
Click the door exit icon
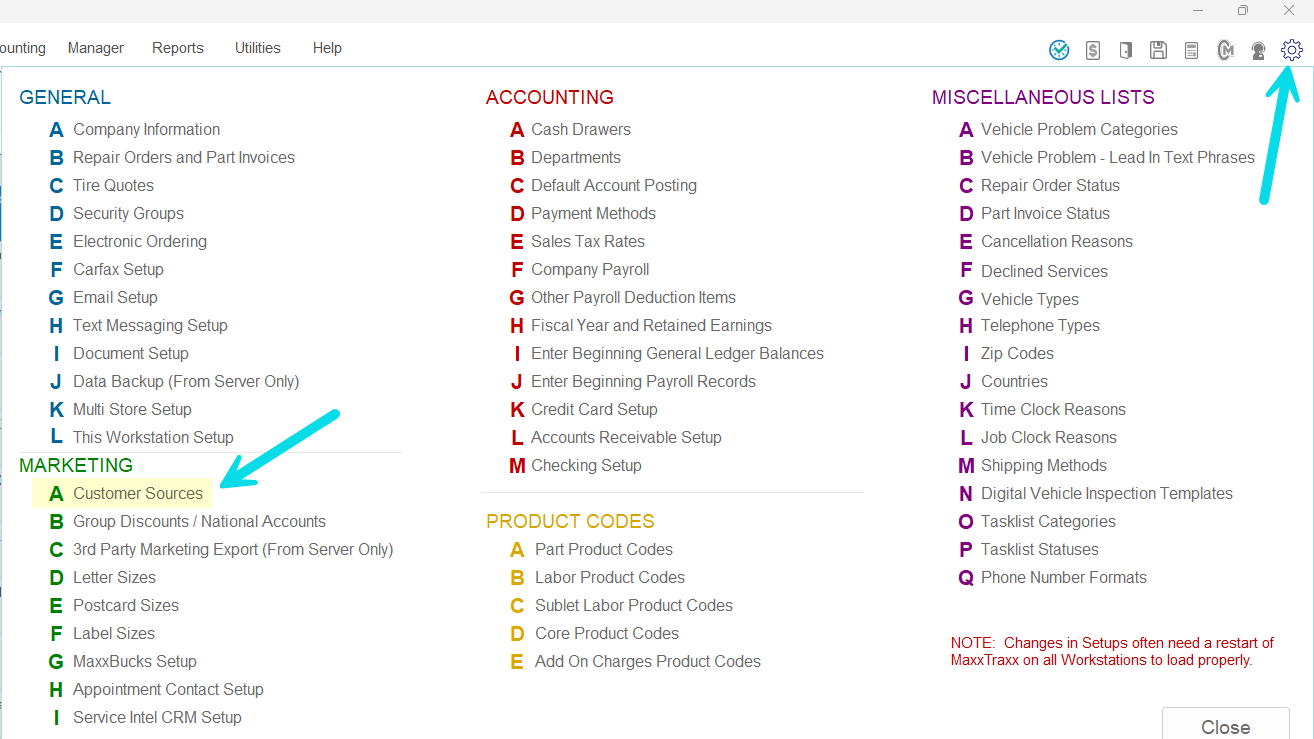click(1125, 50)
